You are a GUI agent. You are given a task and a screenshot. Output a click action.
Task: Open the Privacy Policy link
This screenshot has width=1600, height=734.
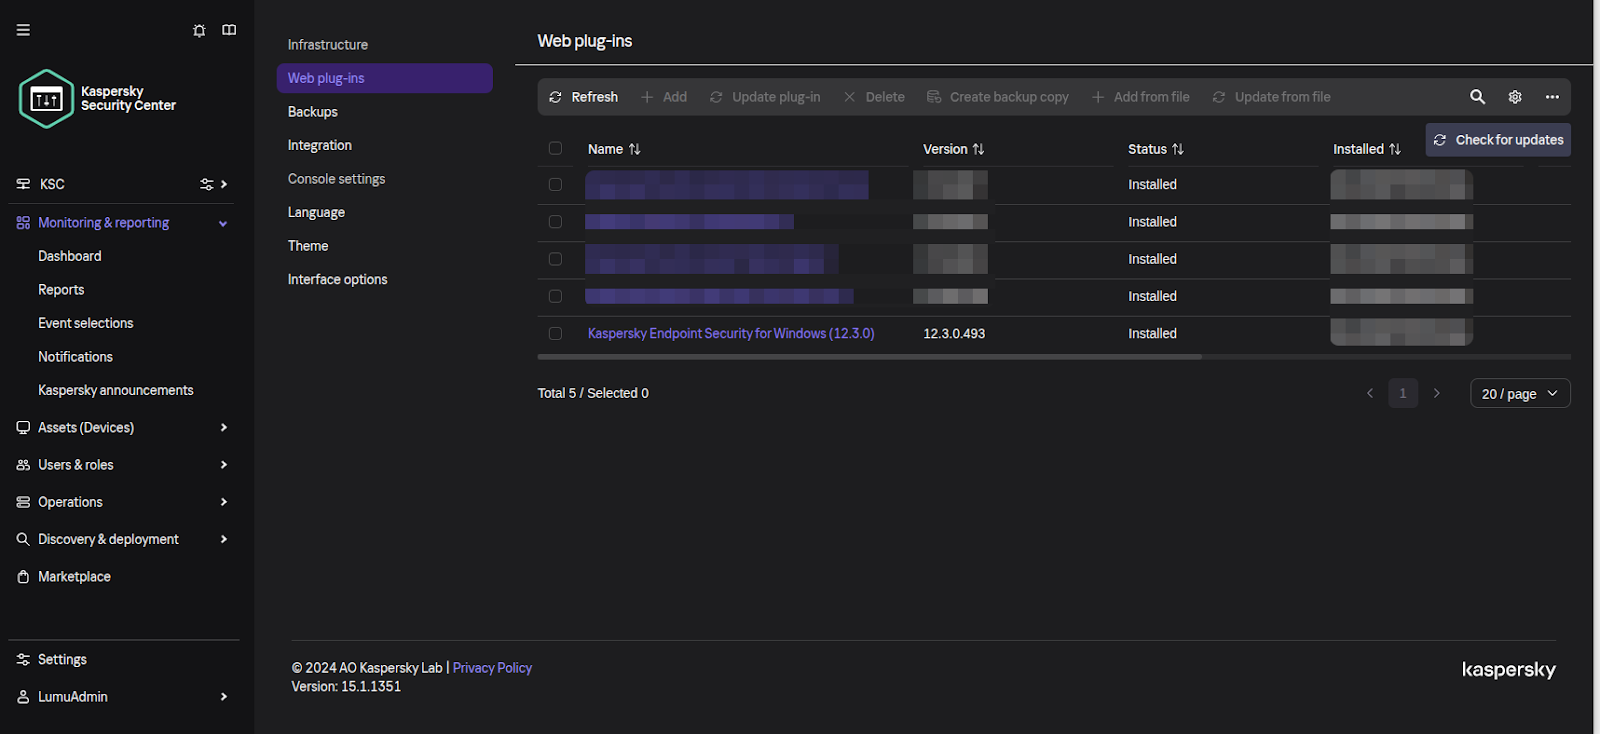(492, 668)
